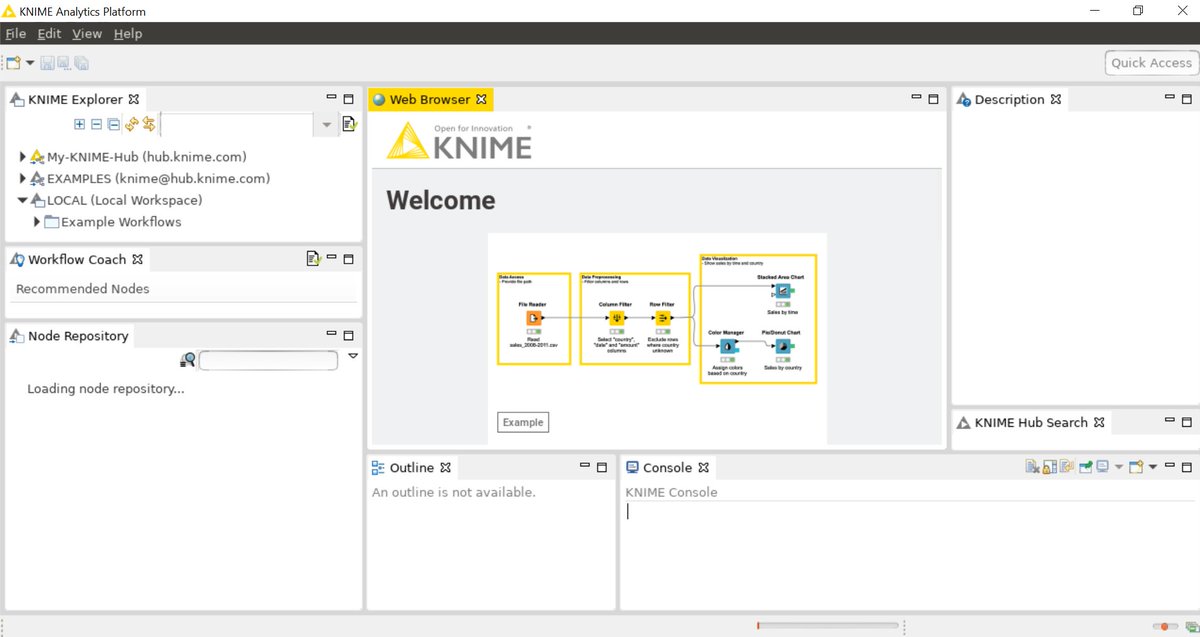Select the Web Browser tab

click(x=430, y=100)
